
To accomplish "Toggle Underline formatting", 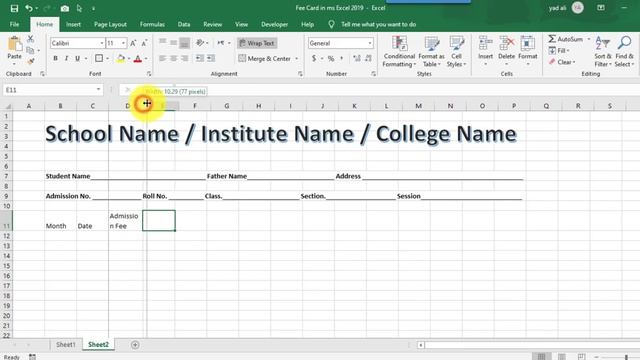I will 77,58.
